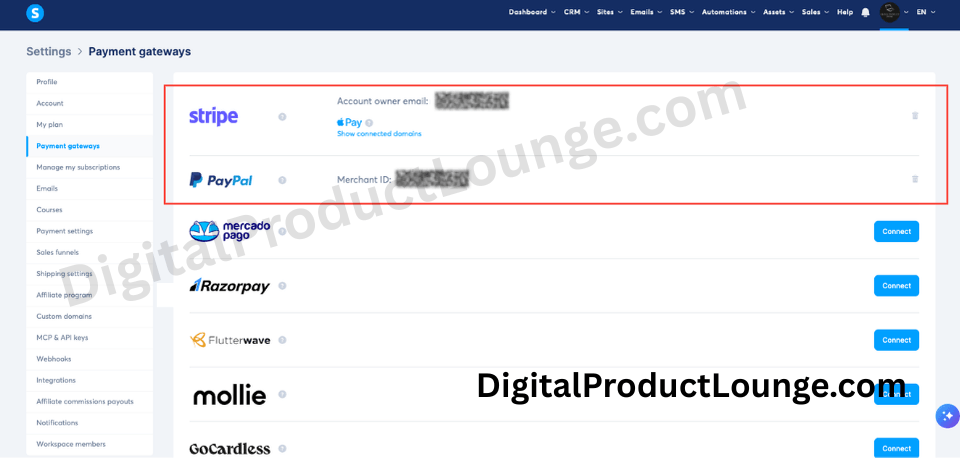Click the help icon next to Flutterwave

tap(282, 340)
